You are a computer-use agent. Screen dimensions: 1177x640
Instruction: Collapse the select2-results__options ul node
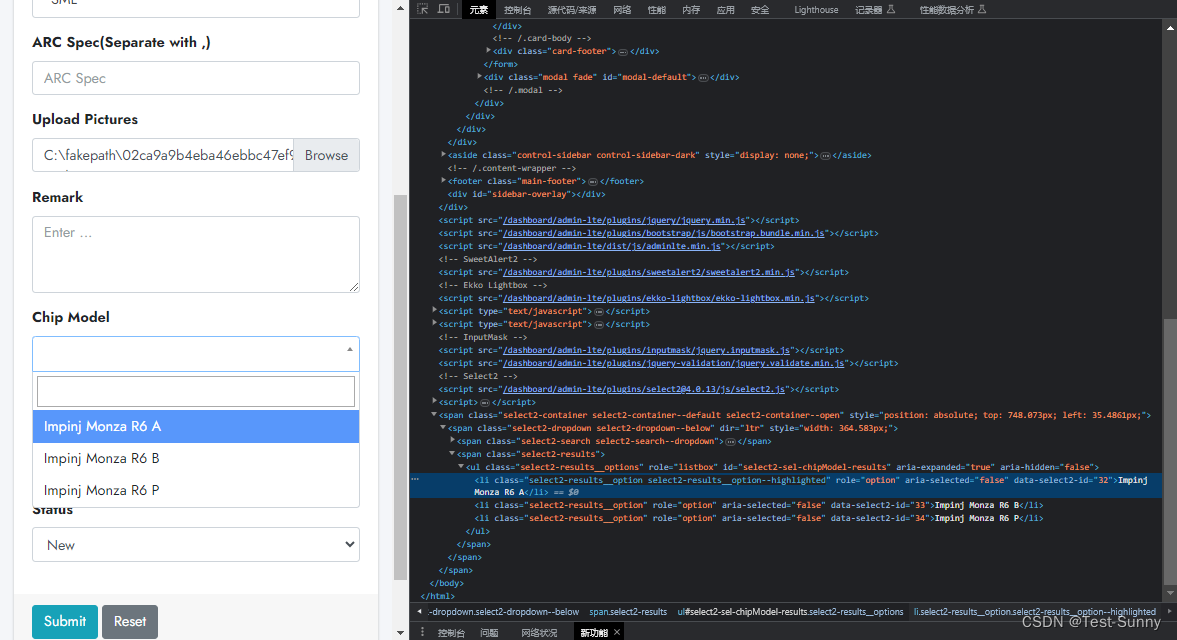click(x=461, y=467)
